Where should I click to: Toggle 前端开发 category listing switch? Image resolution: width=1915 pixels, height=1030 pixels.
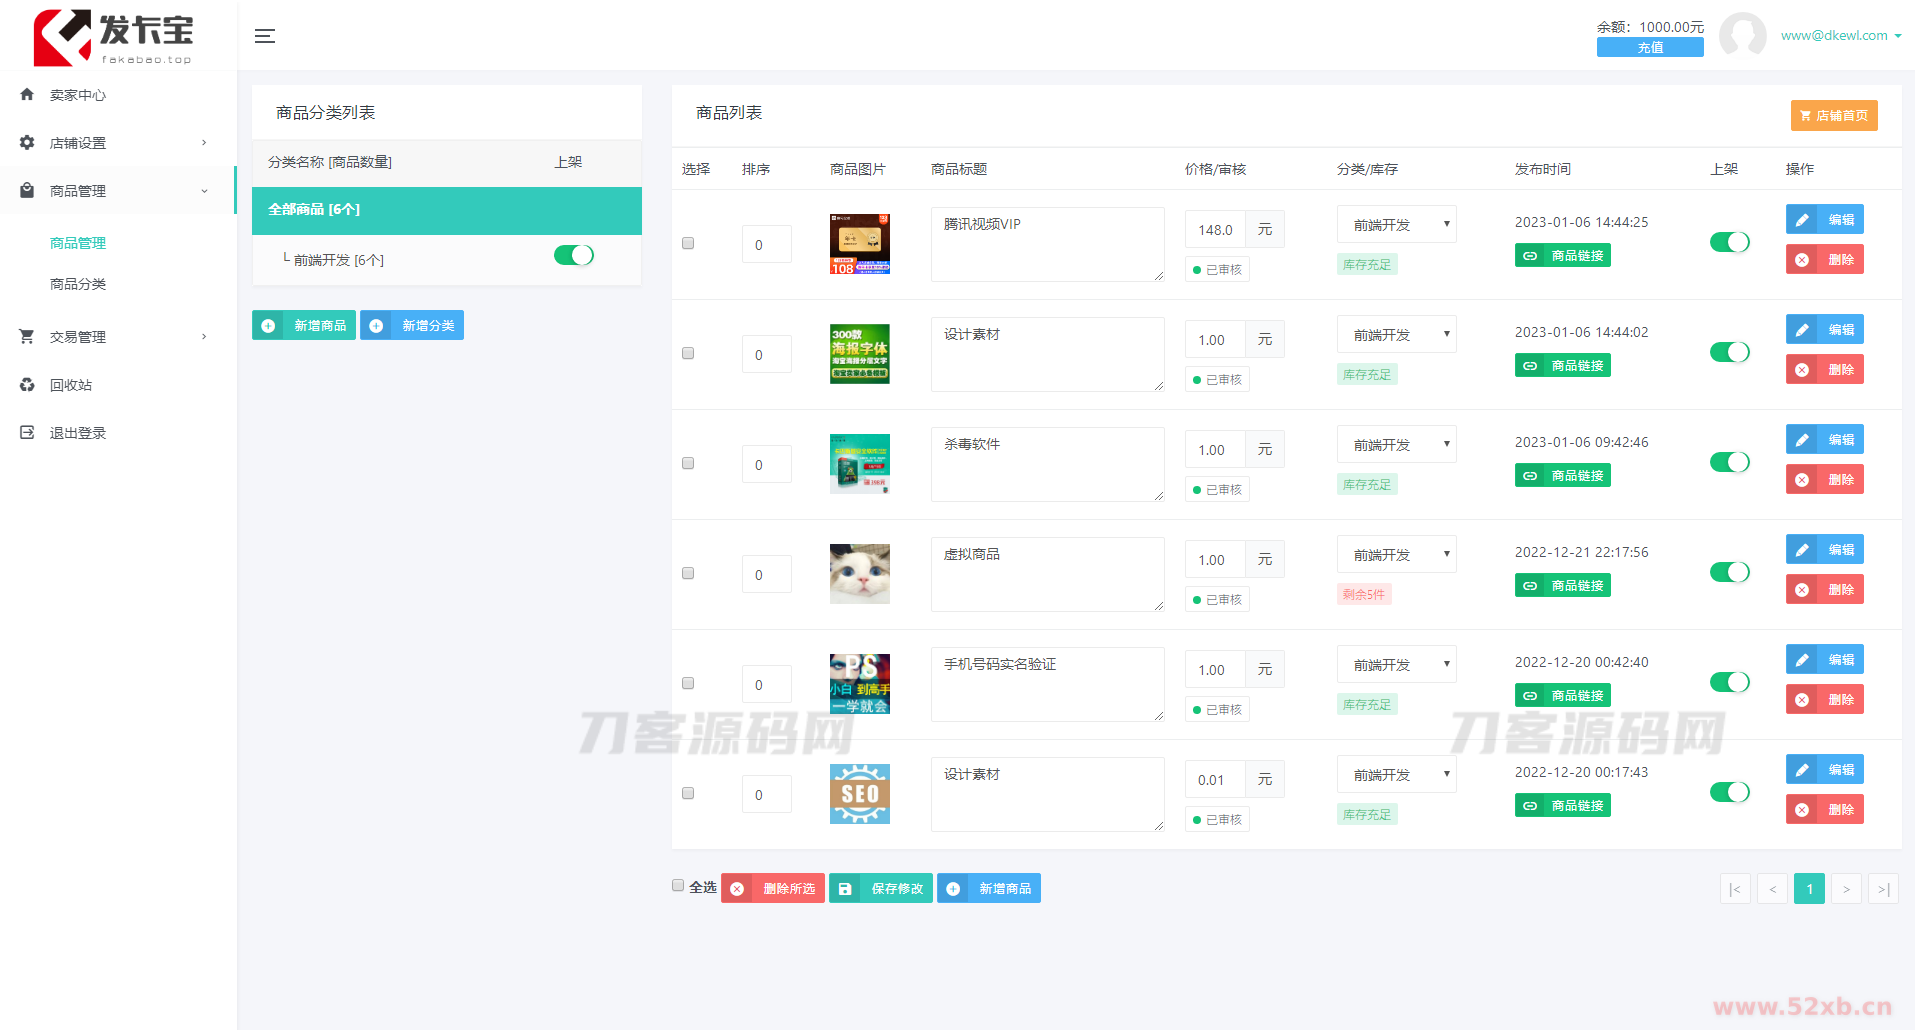(x=574, y=256)
